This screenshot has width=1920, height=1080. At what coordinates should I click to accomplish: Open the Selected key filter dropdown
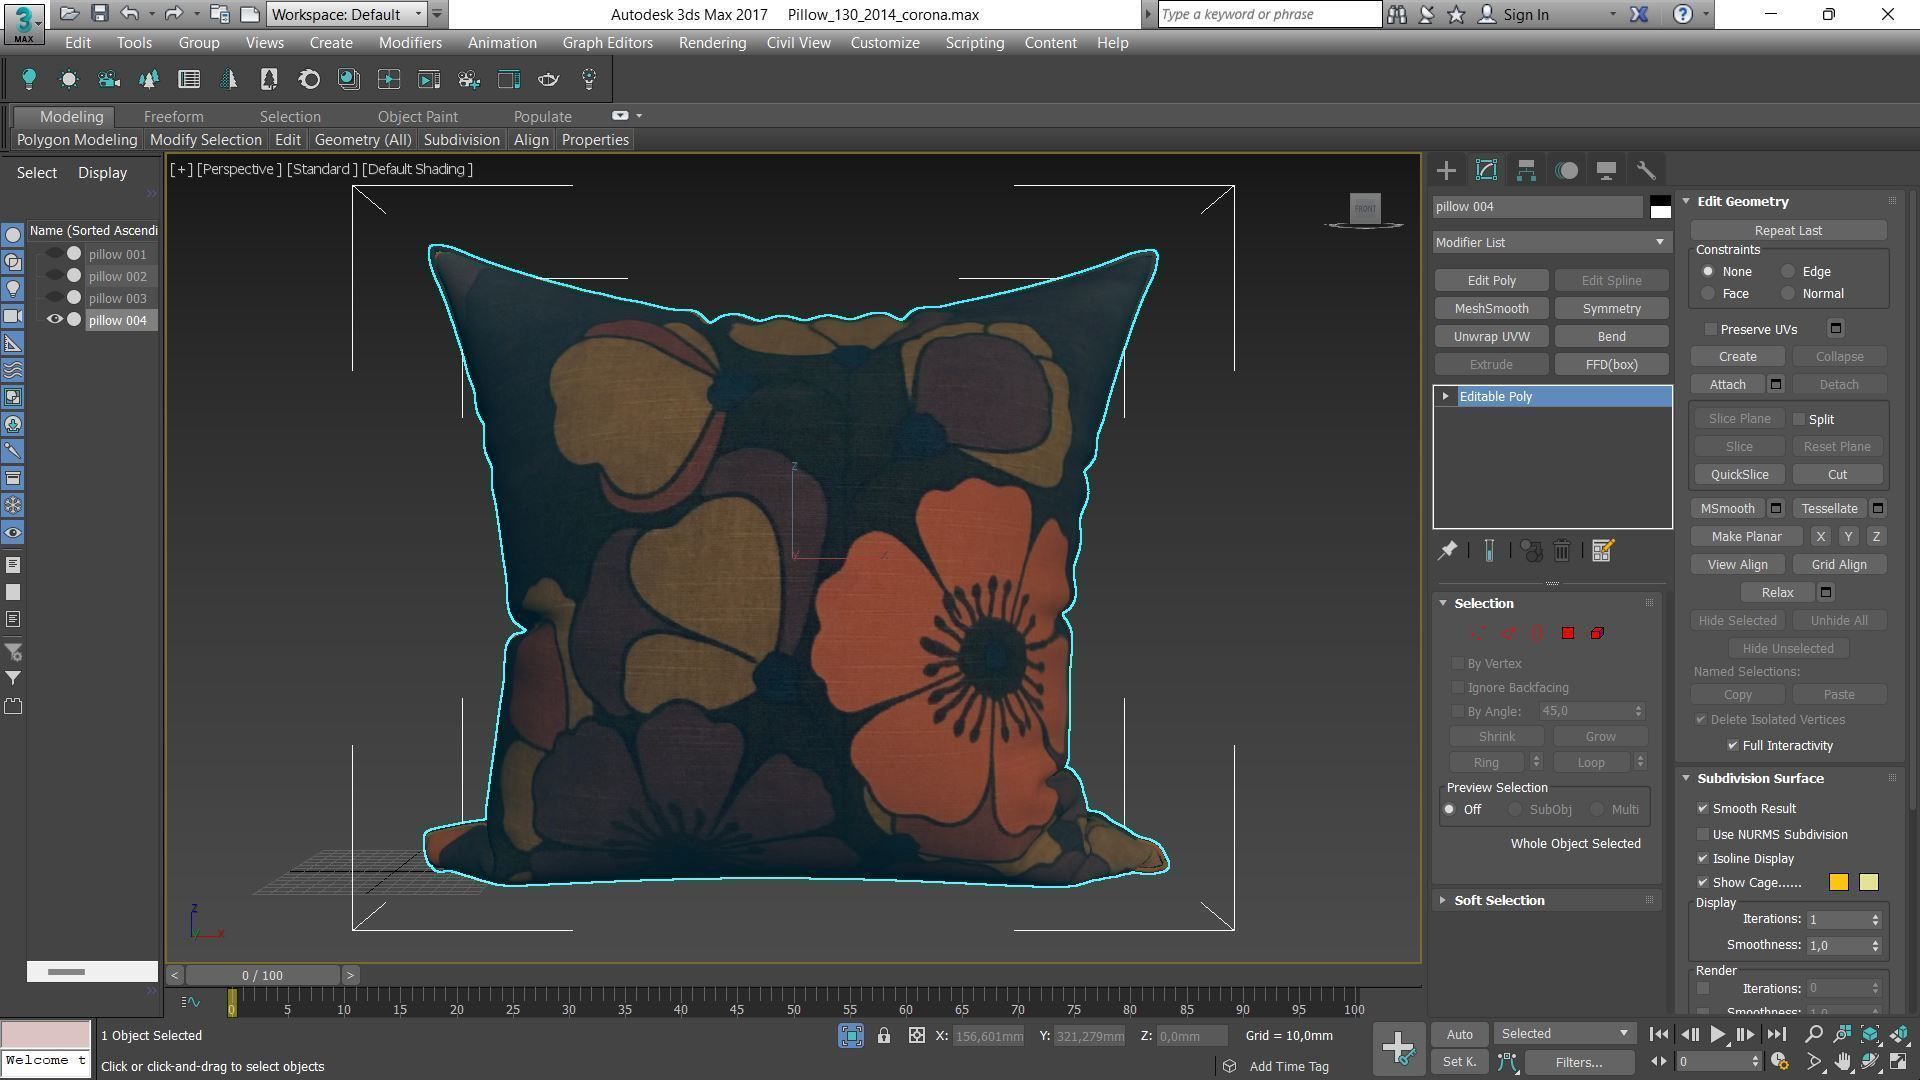(x=1565, y=1033)
